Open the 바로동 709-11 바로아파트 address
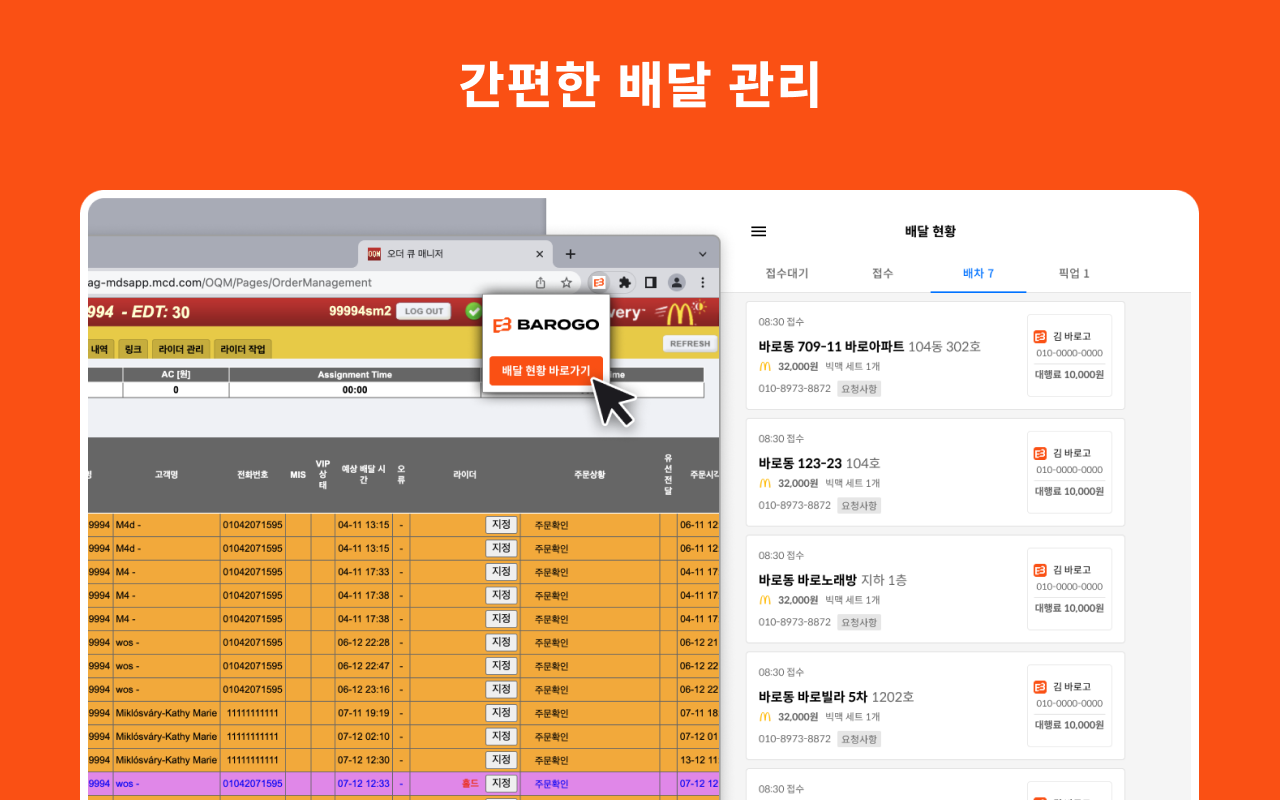Viewport: 1280px width, 800px height. click(870, 346)
